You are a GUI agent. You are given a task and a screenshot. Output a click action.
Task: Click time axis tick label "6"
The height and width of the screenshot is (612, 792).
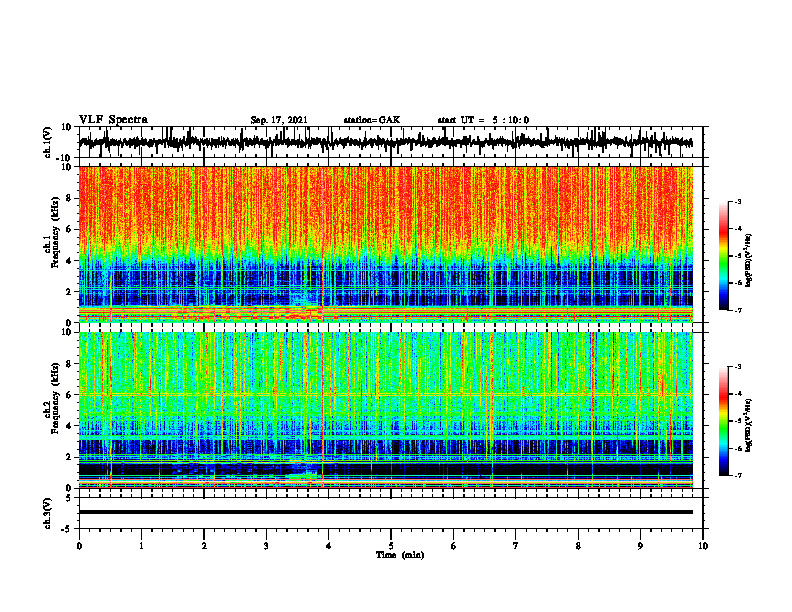click(x=454, y=546)
